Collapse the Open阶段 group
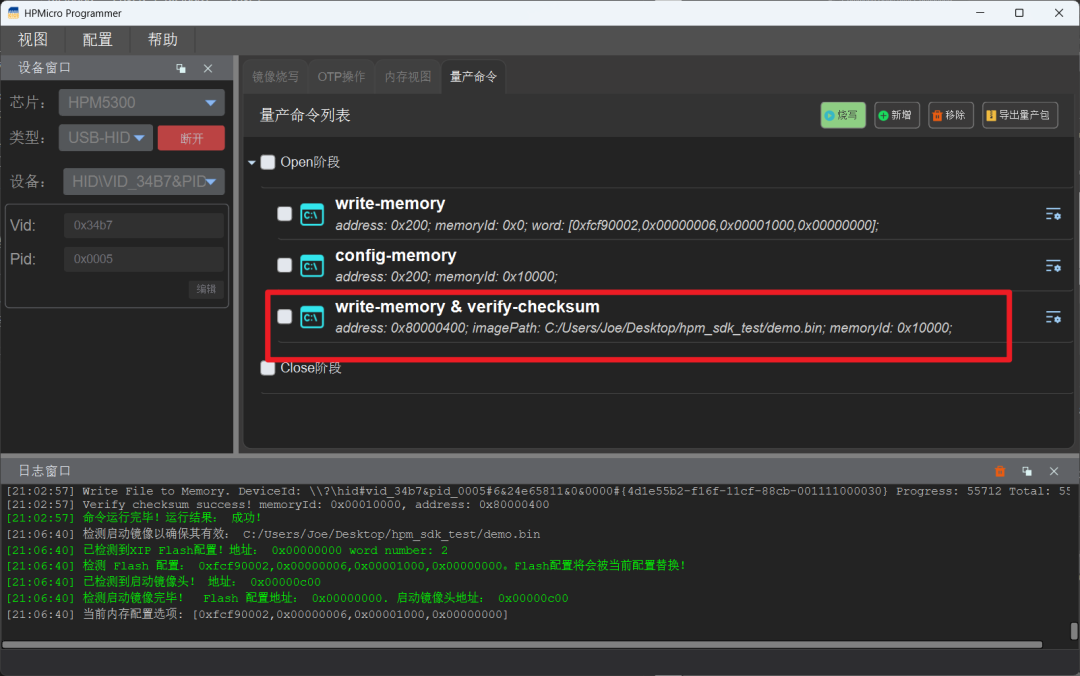The height and width of the screenshot is (676, 1080). pos(252,163)
